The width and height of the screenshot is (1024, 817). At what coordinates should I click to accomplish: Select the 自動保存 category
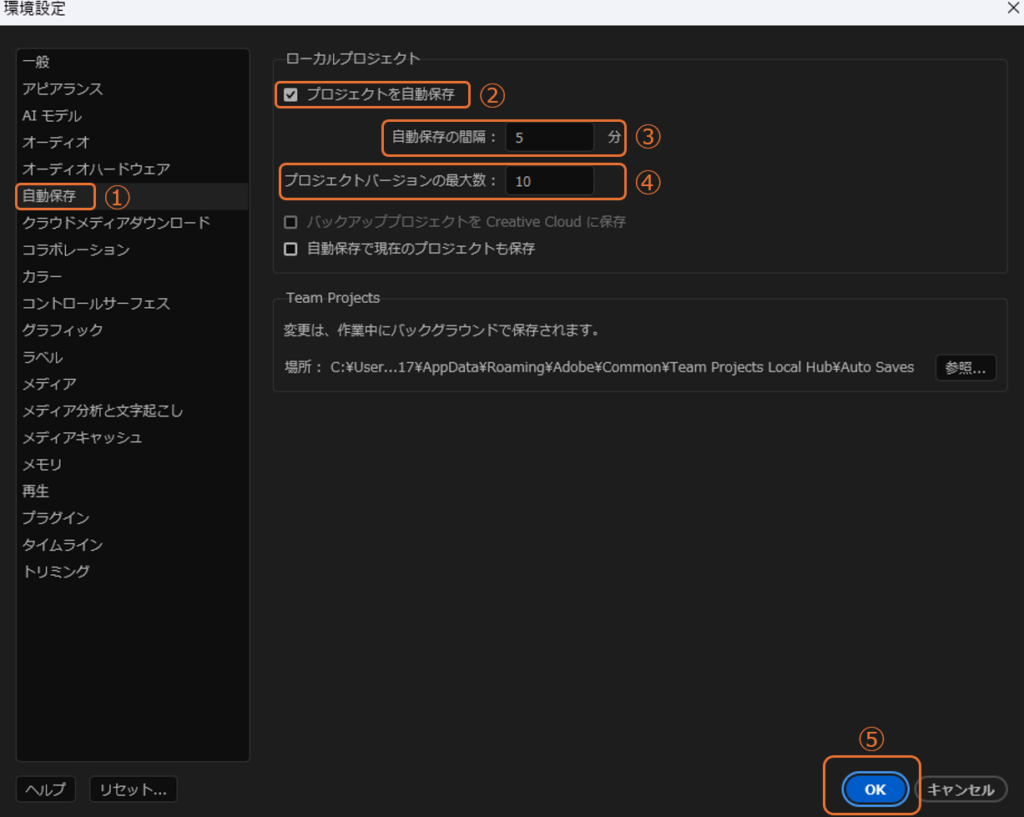pyautogui.click(x=49, y=196)
